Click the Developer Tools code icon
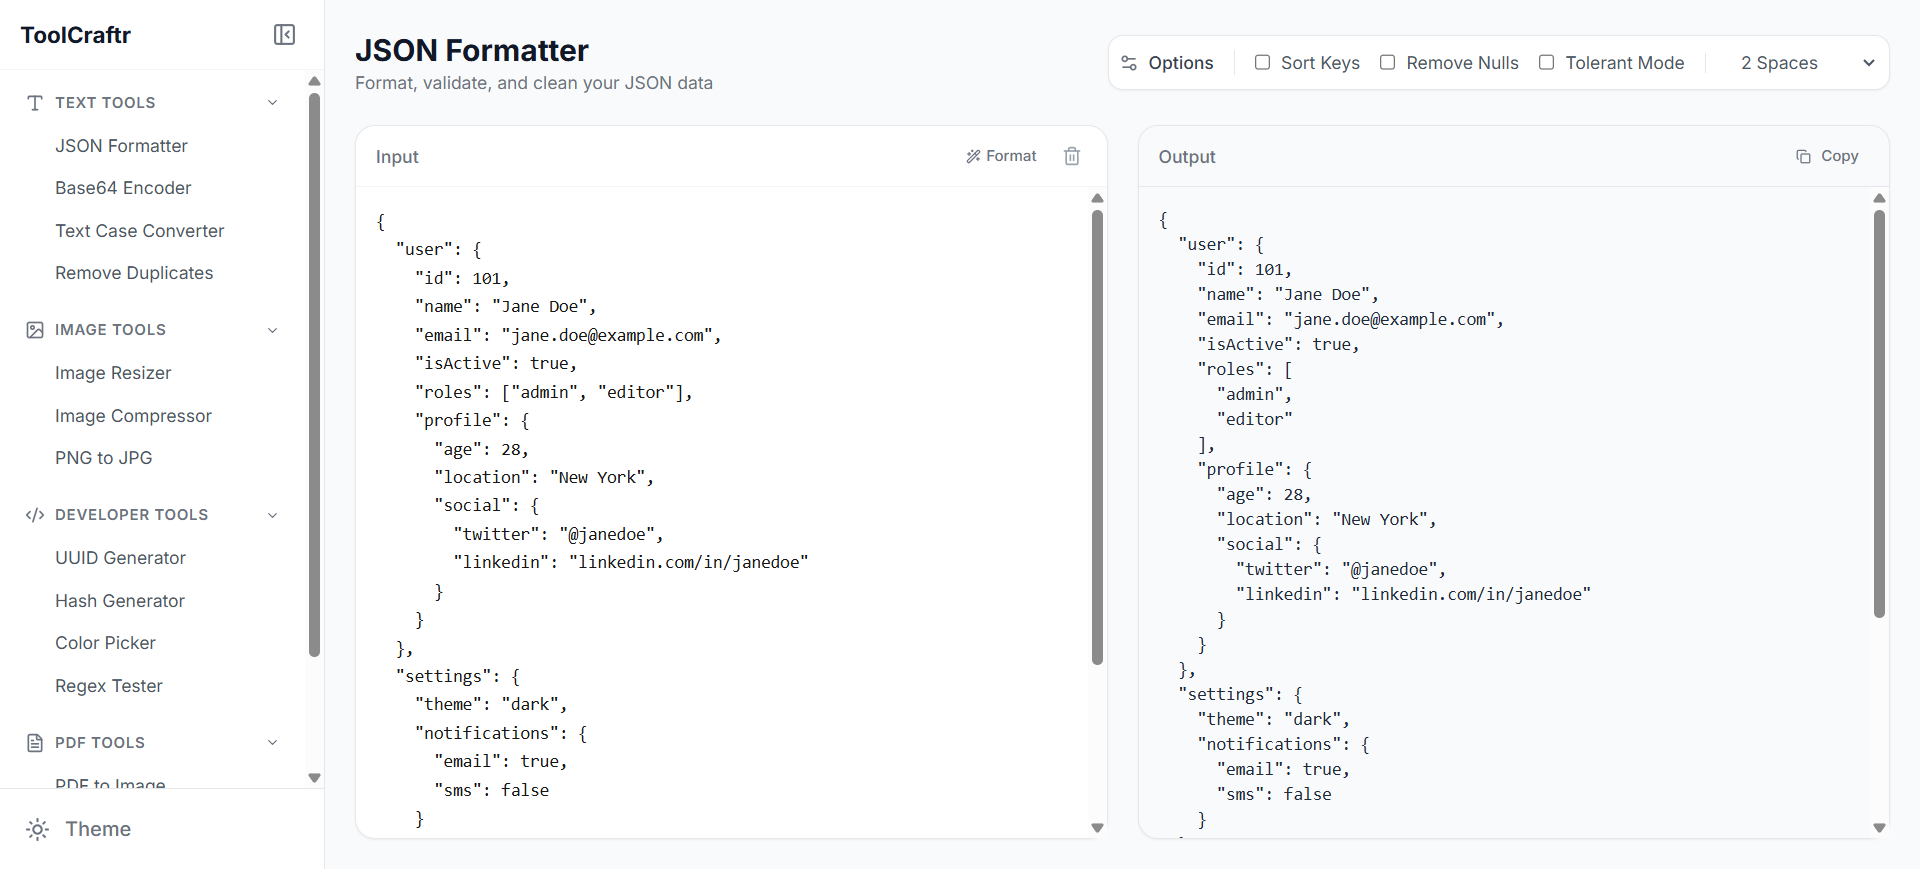Viewport: 1920px width, 869px height. pyautogui.click(x=35, y=515)
